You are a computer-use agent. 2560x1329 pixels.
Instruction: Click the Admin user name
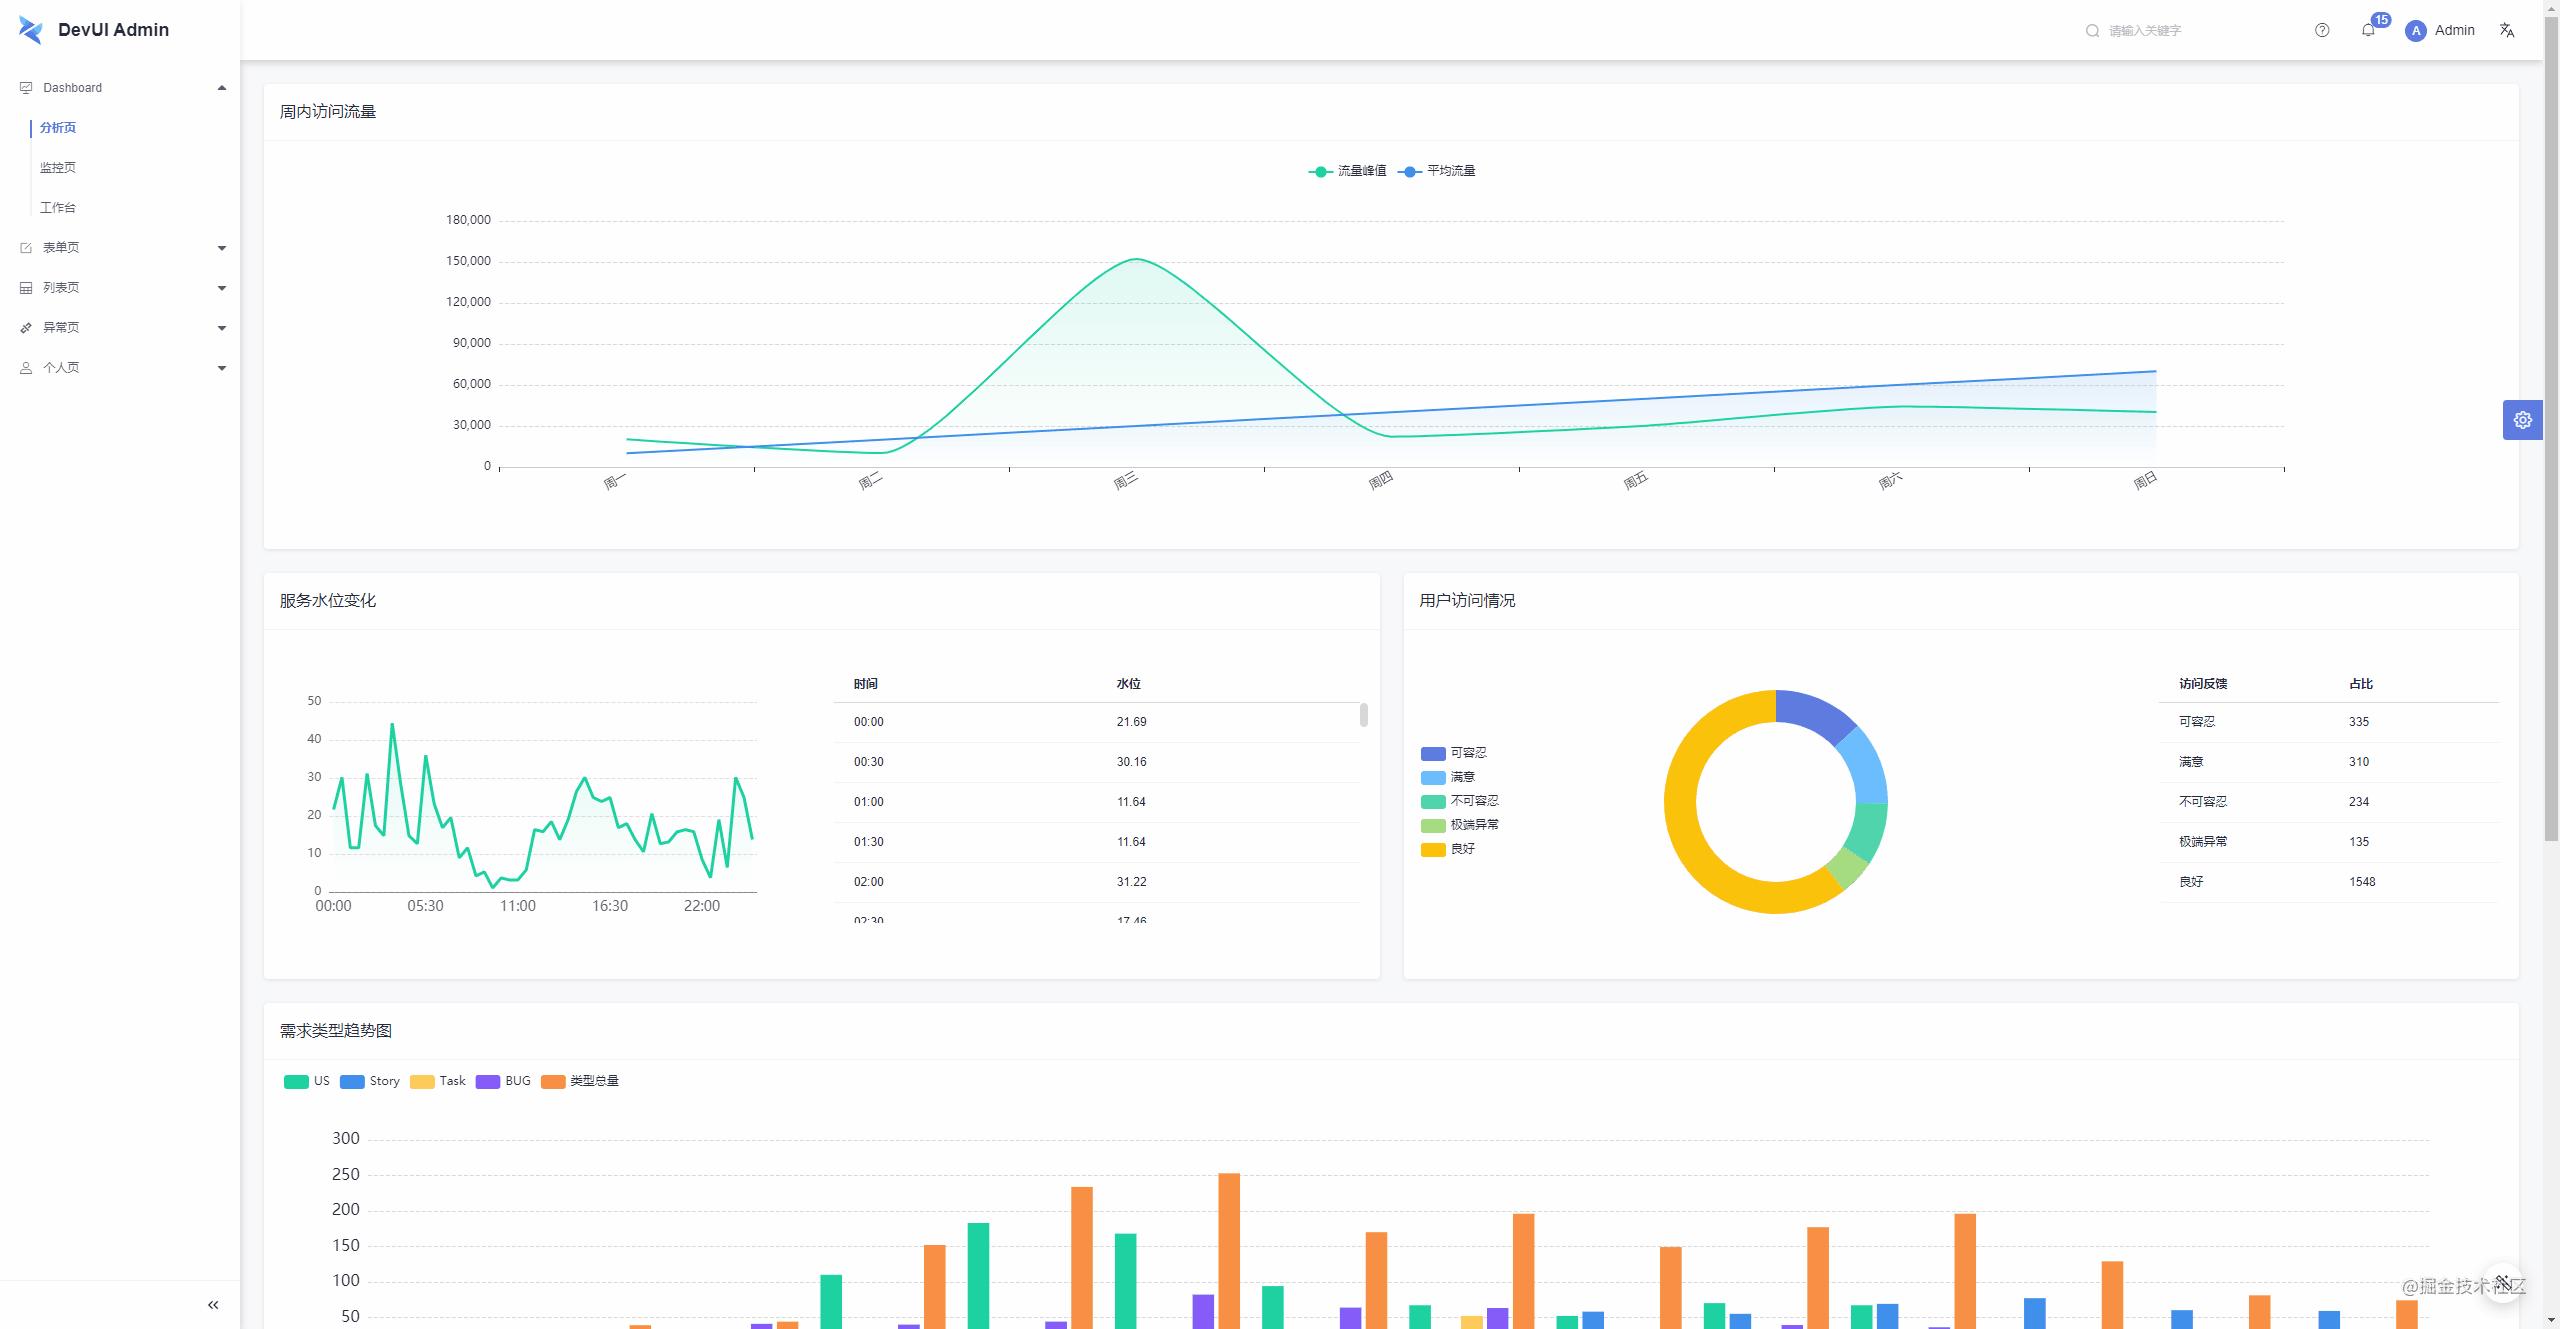pos(2454,30)
